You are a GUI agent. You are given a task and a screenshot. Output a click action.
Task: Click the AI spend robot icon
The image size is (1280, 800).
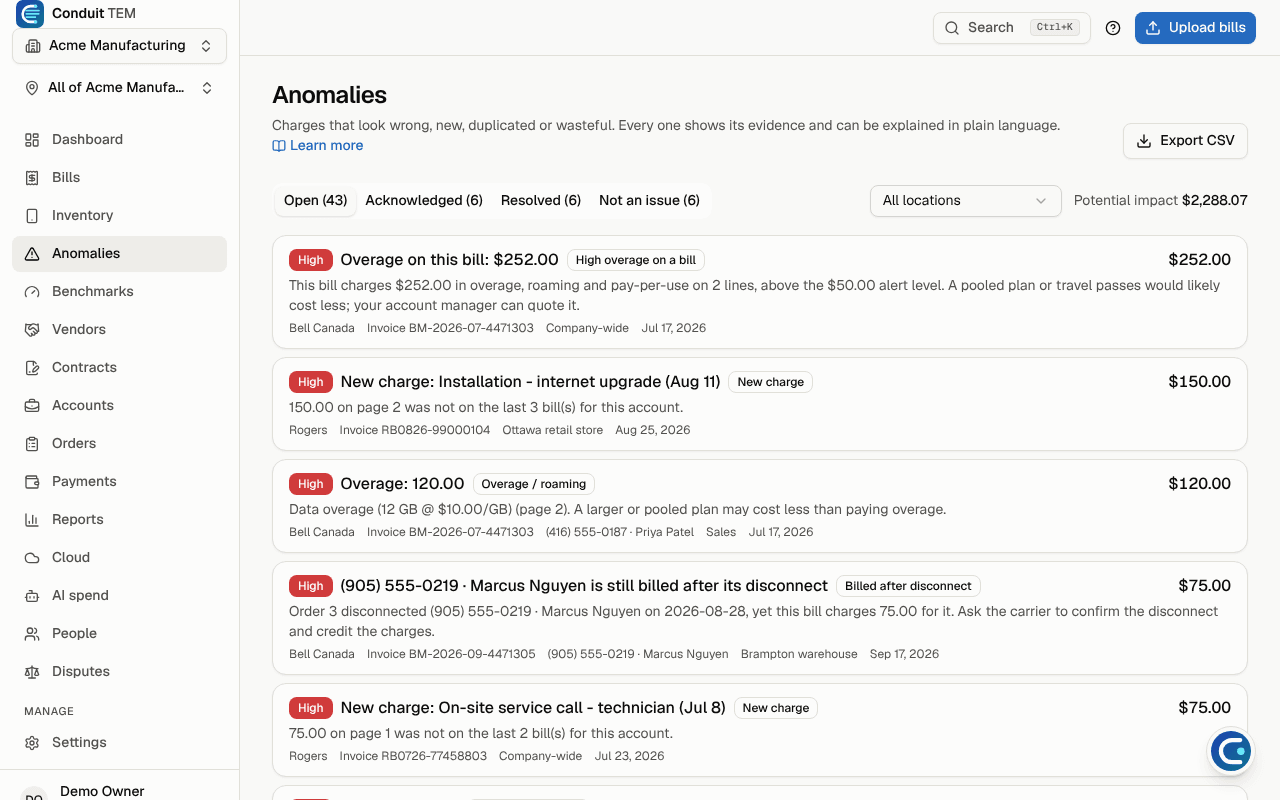pyautogui.click(x=32, y=596)
